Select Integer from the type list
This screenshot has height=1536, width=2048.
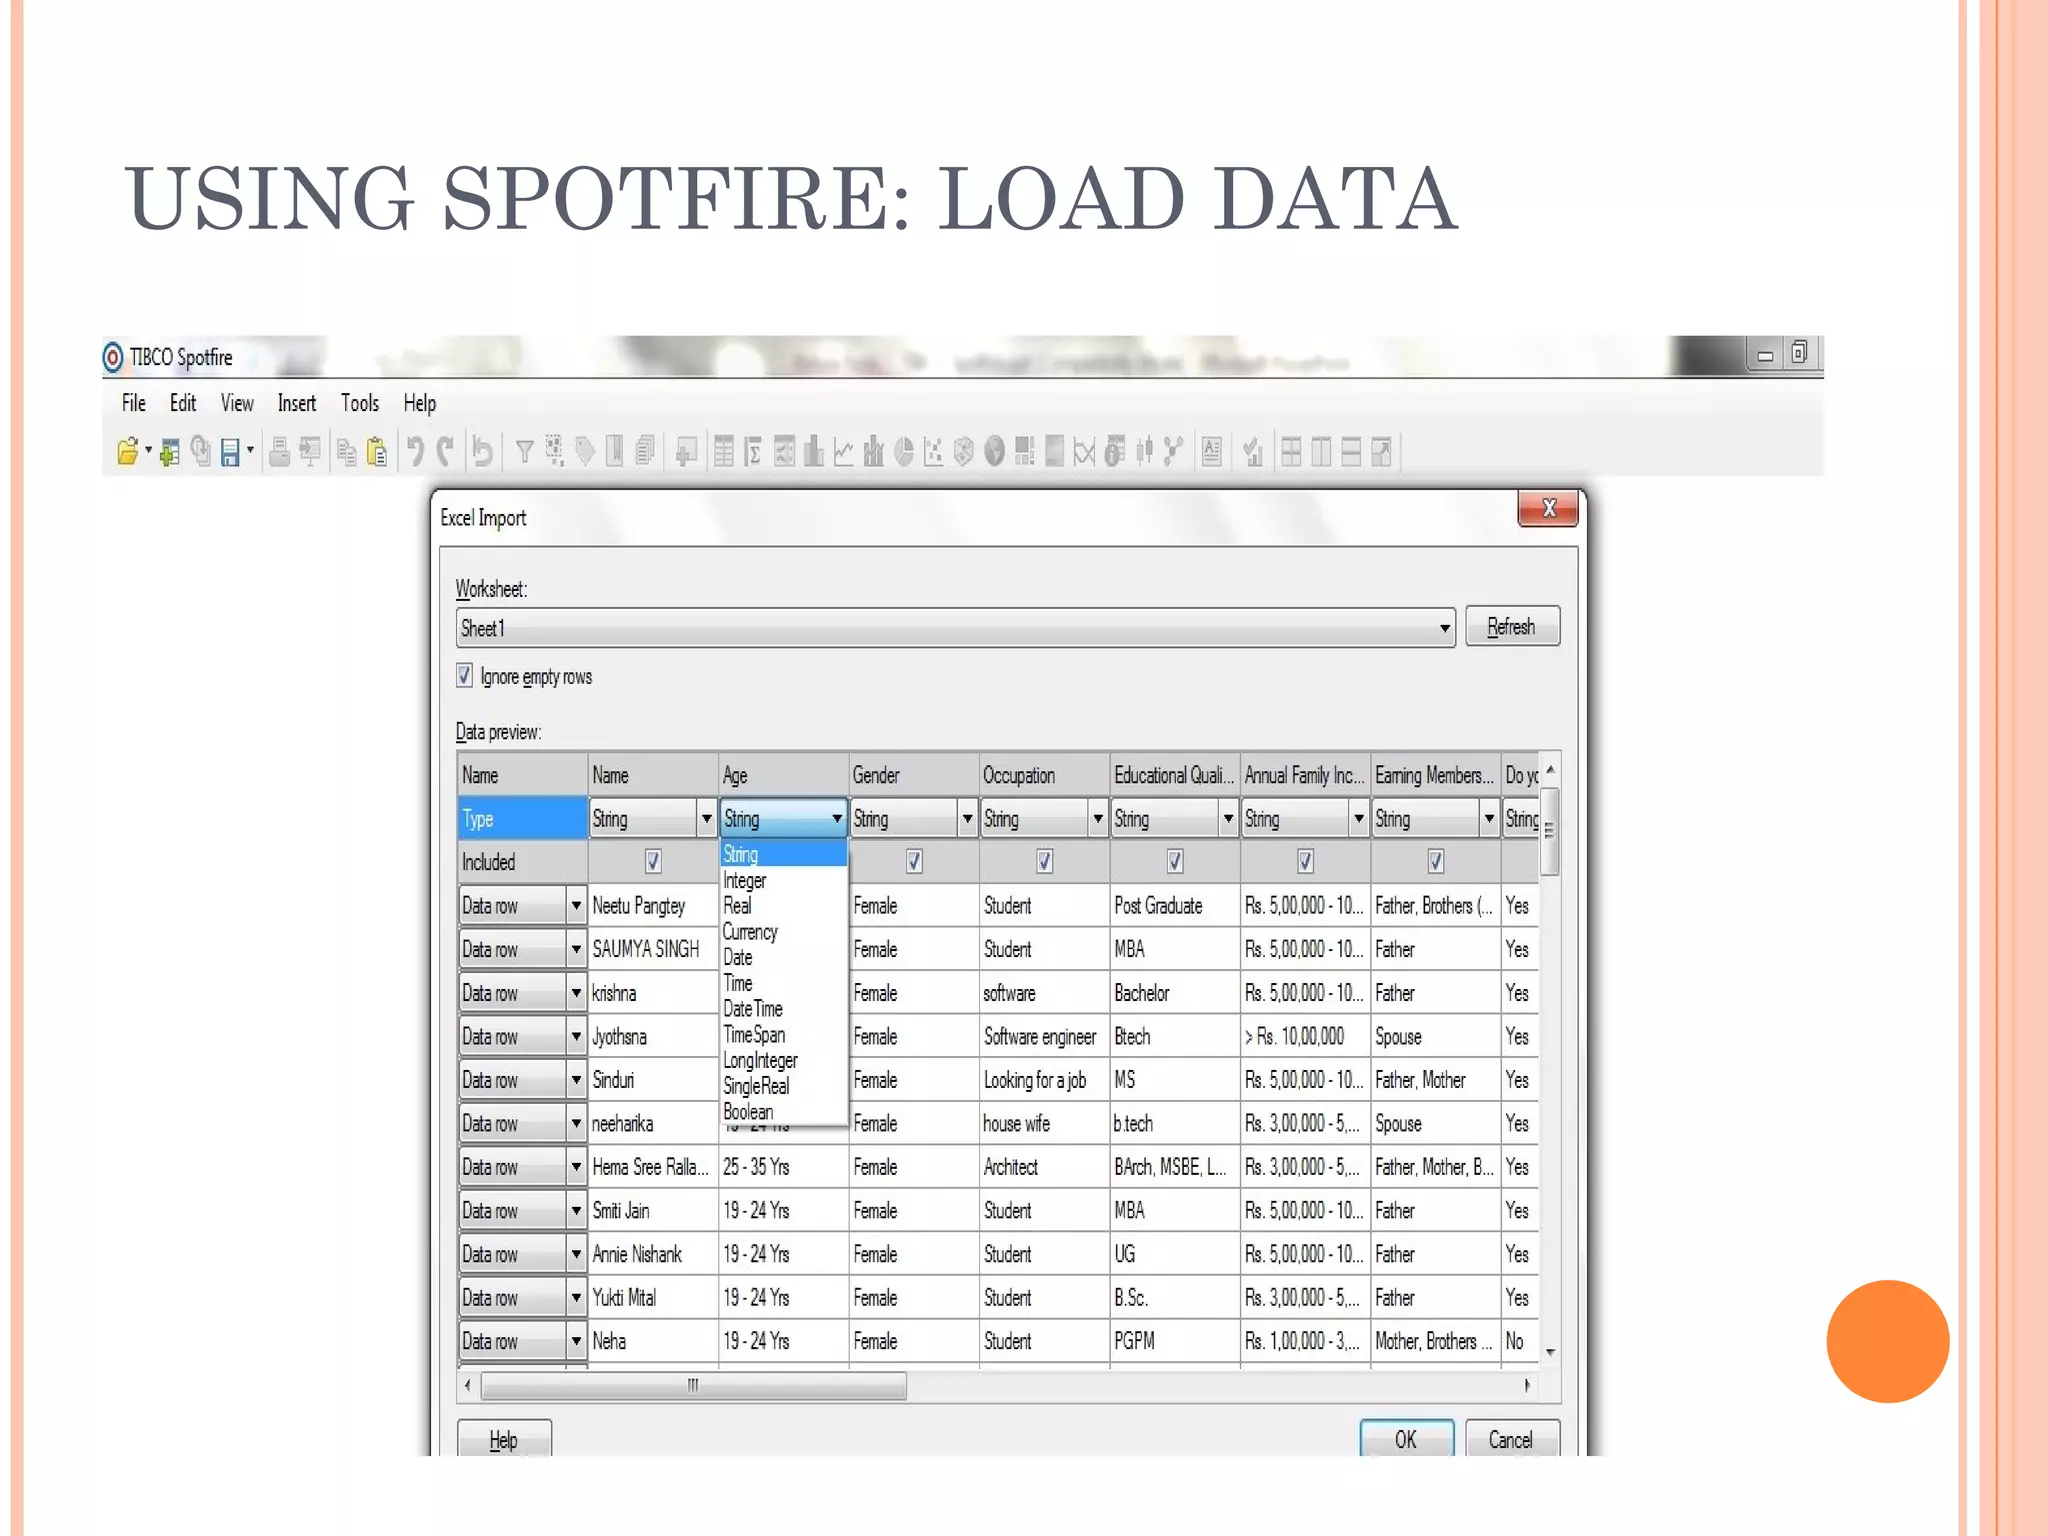tap(784, 880)
